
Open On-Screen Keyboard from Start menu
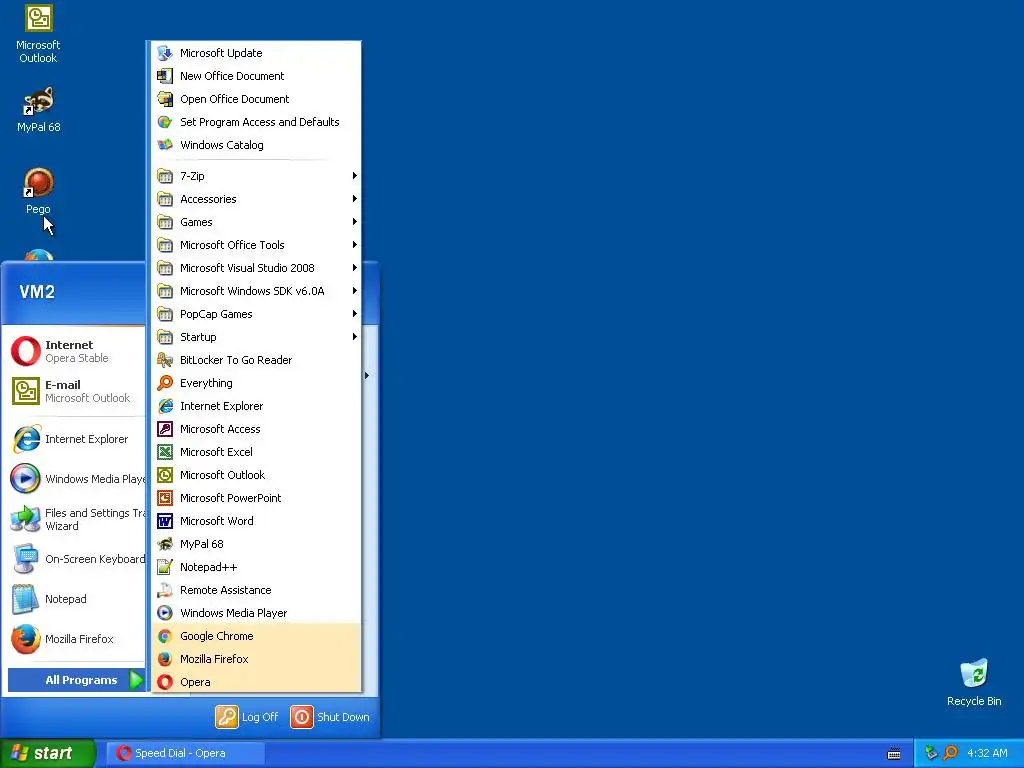pyautogui.click(x=76, y=559)
